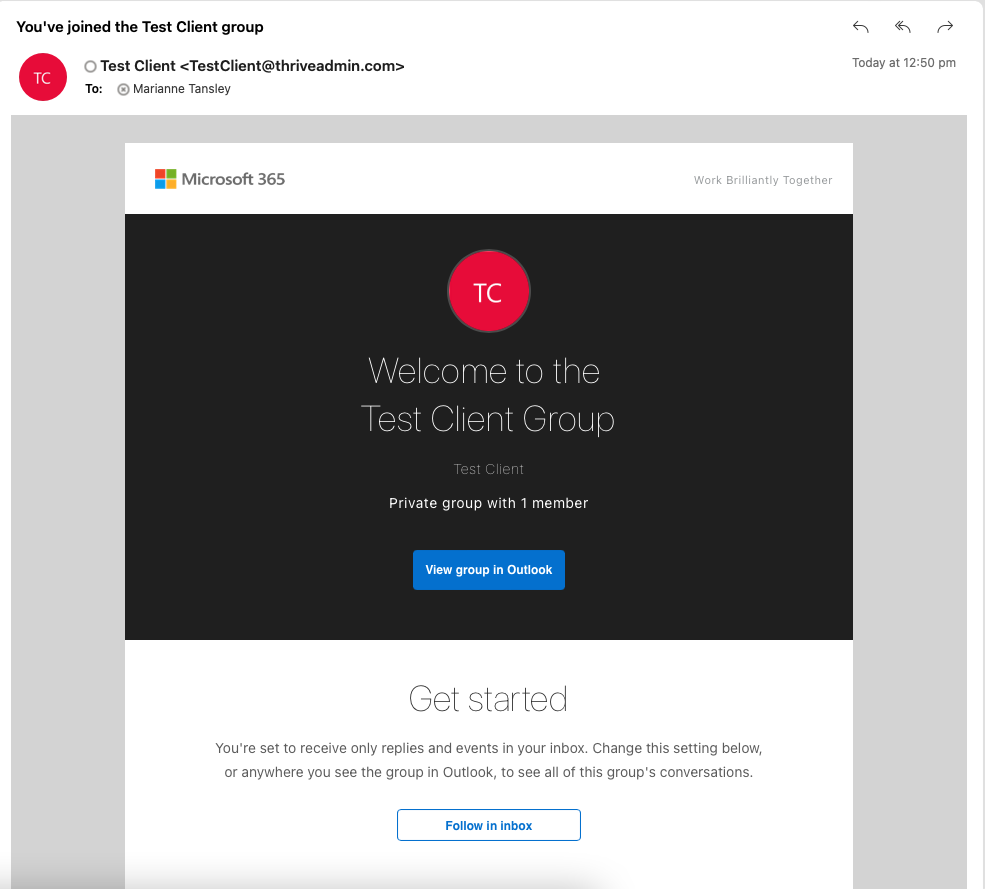This screenshot has width=985, height=889.
Task: Click the Forward arrow icon
Action: [x=945, y=27]
